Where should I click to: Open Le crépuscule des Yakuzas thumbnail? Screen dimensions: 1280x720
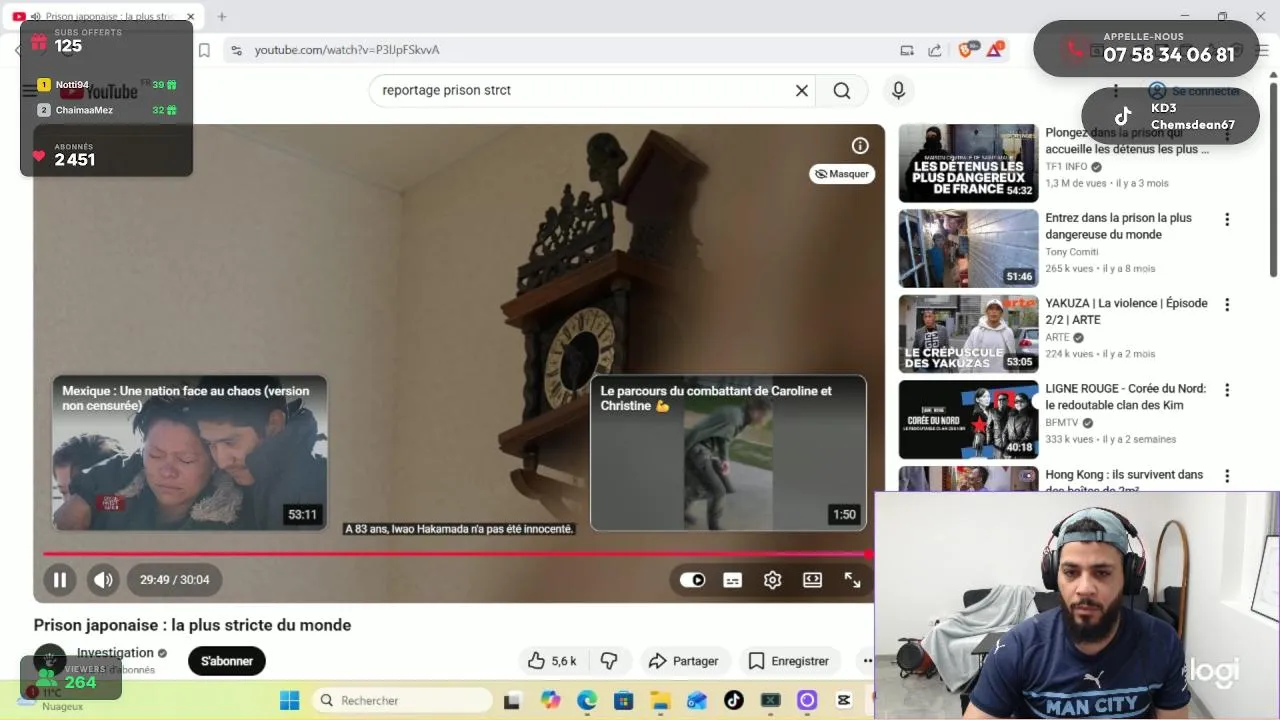tap(968, 333)
